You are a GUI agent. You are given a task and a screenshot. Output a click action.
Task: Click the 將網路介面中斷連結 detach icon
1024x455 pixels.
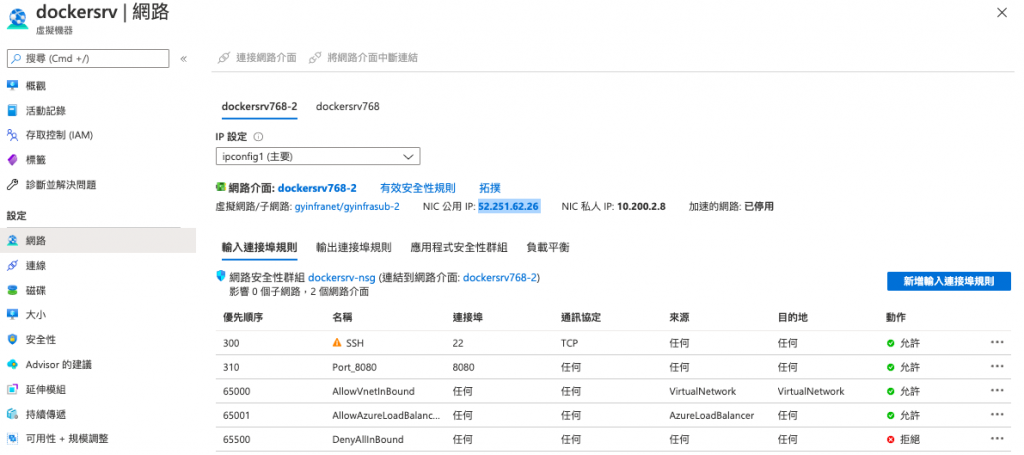coord(315,57)
